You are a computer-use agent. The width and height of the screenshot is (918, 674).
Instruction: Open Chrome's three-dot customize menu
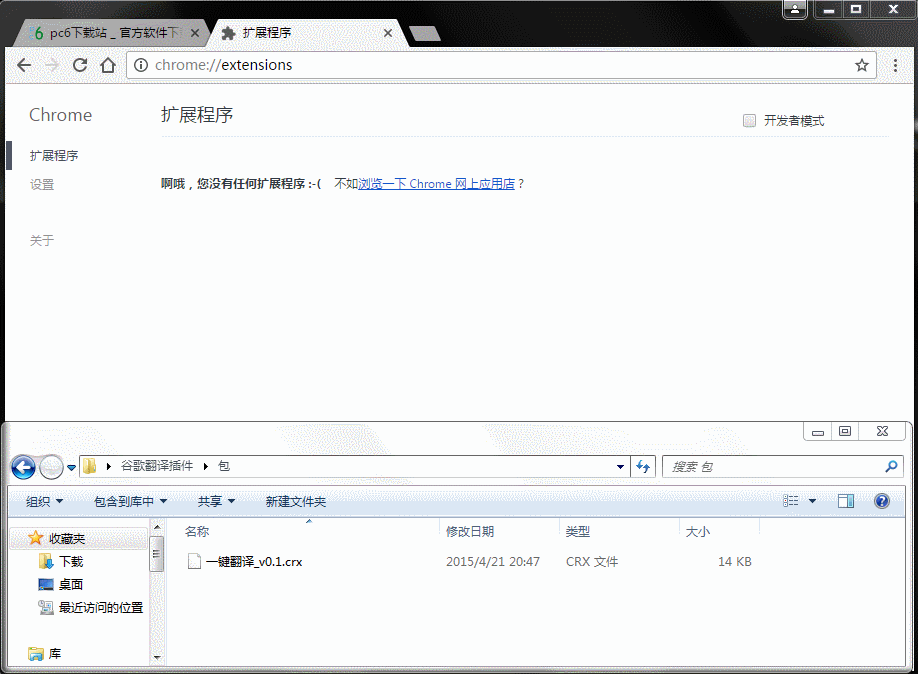(x=895, y=64)
